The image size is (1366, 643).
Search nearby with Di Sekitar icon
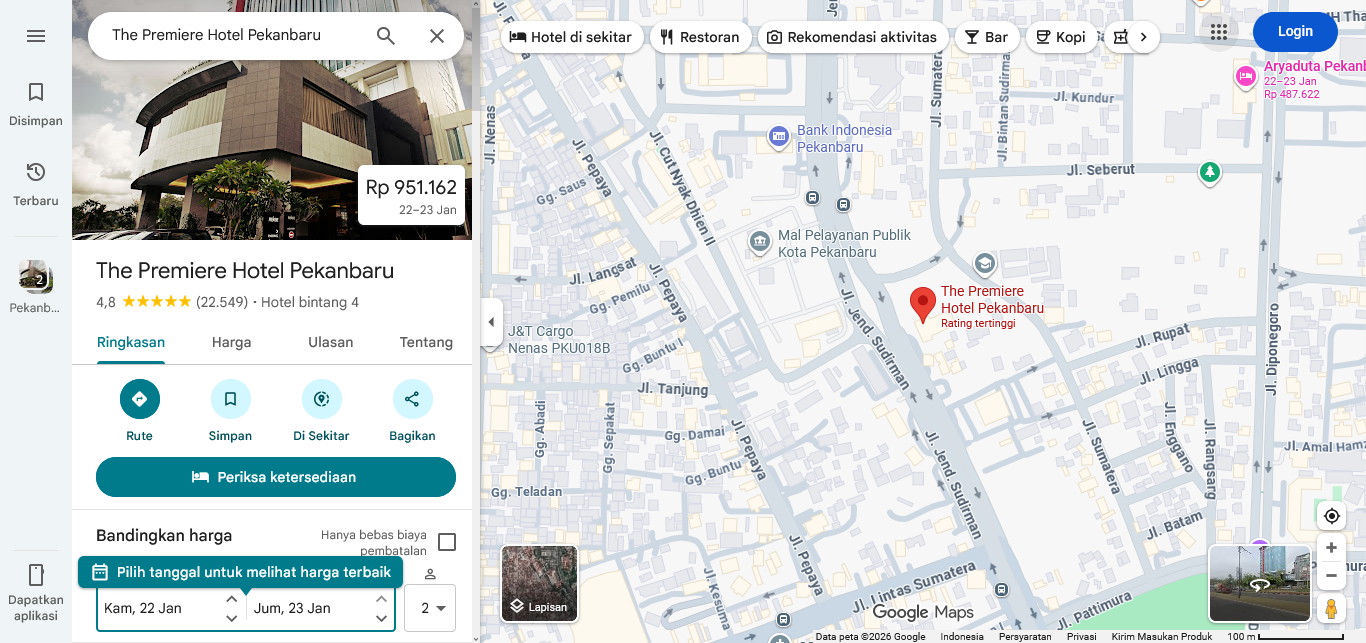point(321,399)
